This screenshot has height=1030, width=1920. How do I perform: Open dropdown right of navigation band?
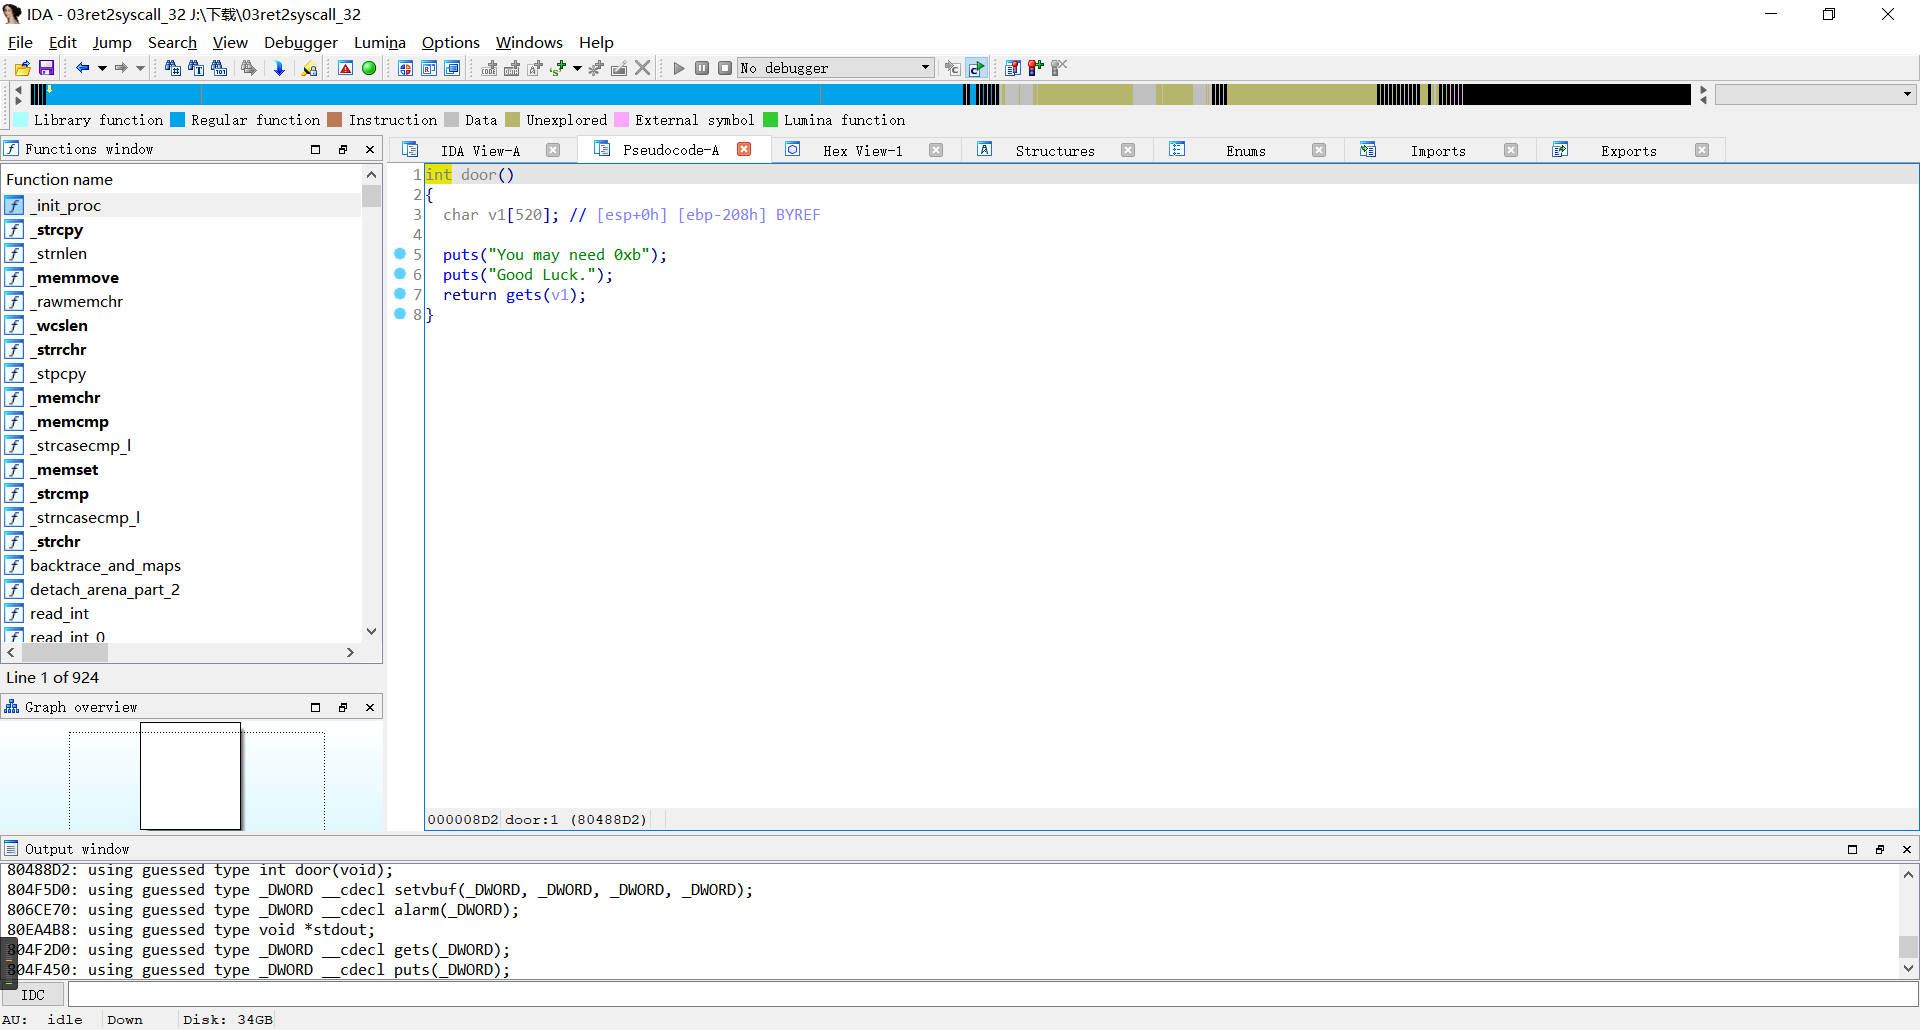(x=1907, y=94)
